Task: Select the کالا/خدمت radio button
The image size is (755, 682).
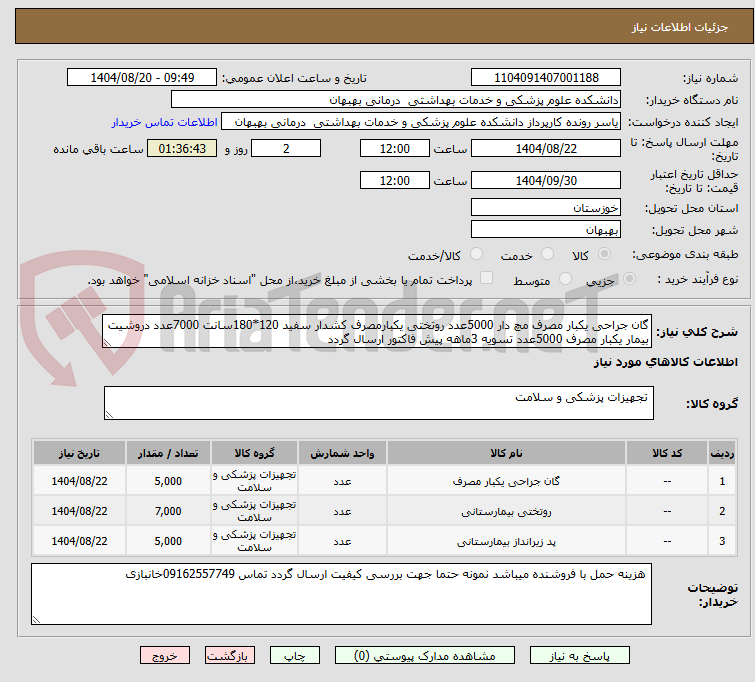Action: [x=476, y=254]
